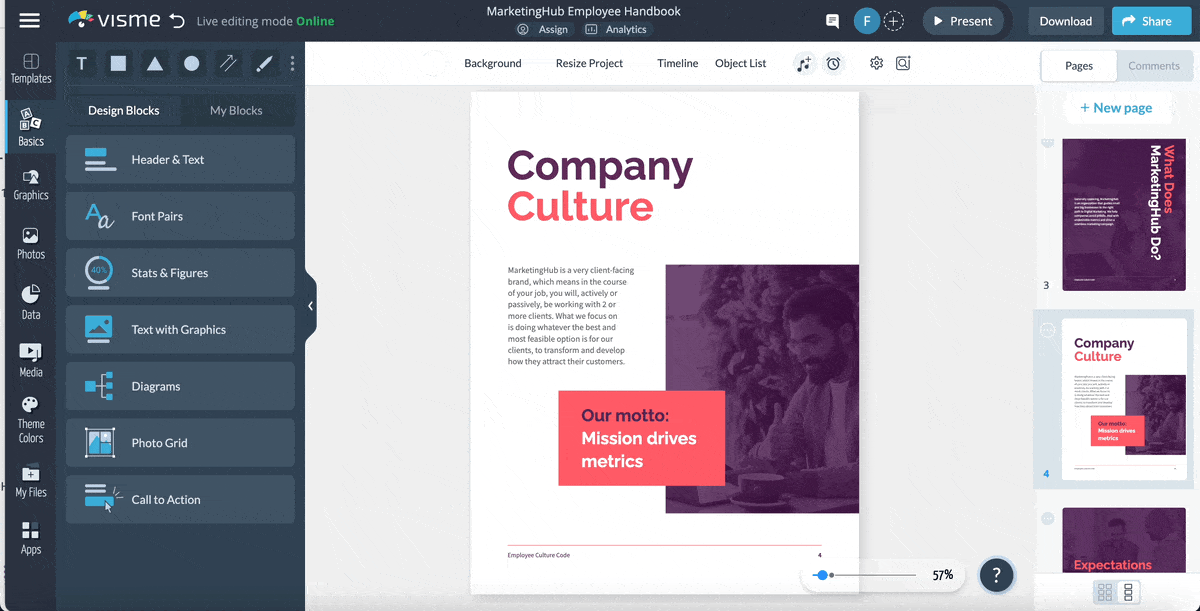The image size is (1200, 611).
Task: Switch to the My Blocks tab
Action: point(237,110)
